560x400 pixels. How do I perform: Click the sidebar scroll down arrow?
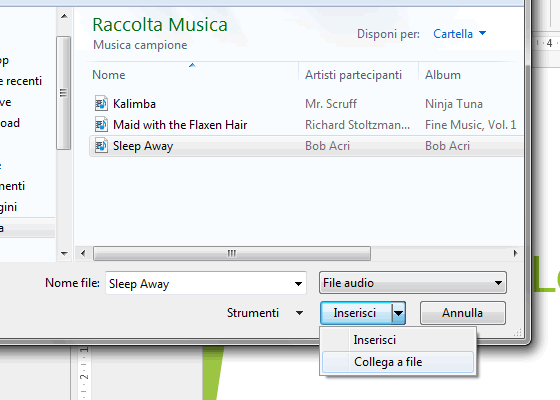64,254
